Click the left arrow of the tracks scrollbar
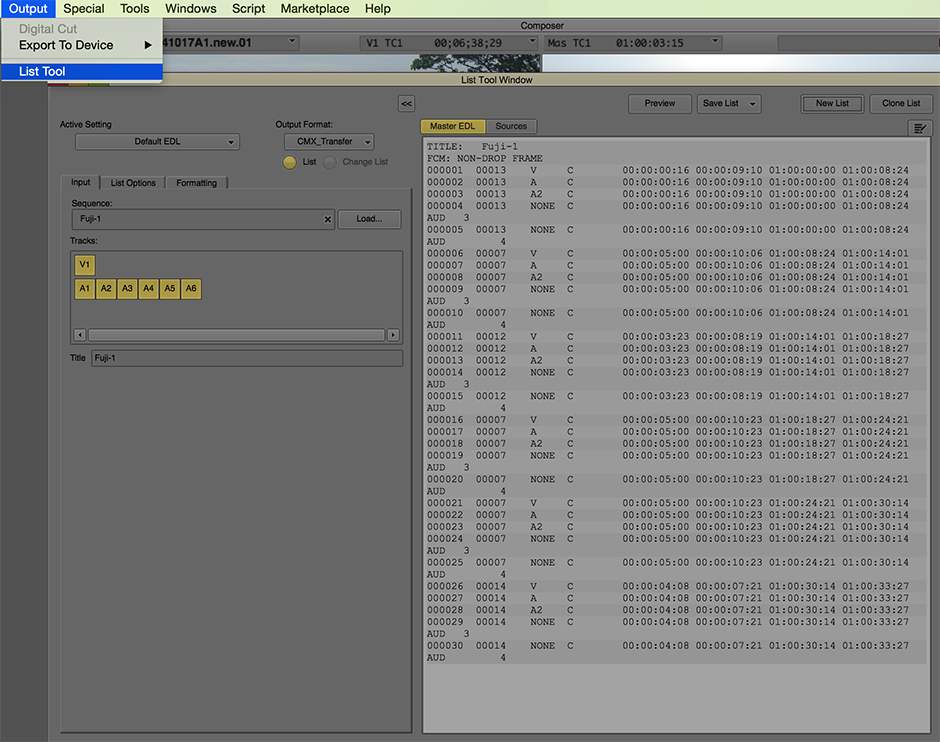The width and height of the screenshot is (940, 742). [80, 334]
